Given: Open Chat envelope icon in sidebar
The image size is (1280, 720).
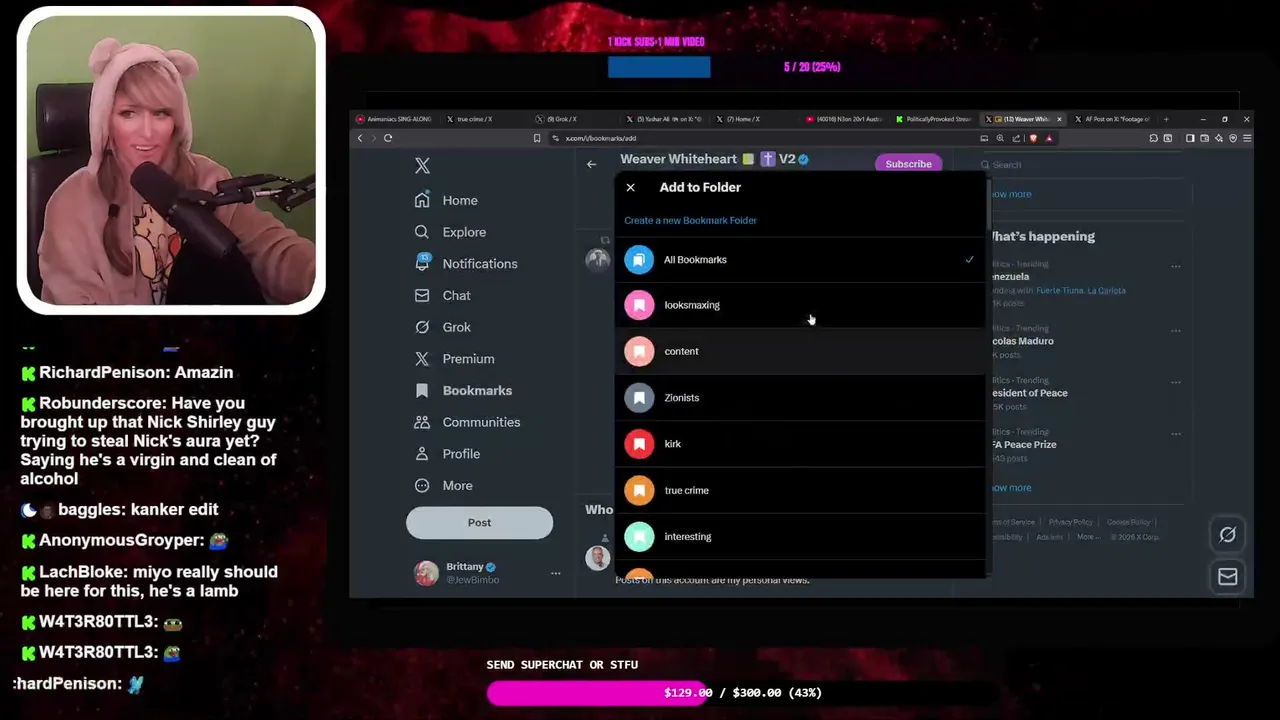Looking at the screenshot, I should pyautogui.click(x=422, y=295).
